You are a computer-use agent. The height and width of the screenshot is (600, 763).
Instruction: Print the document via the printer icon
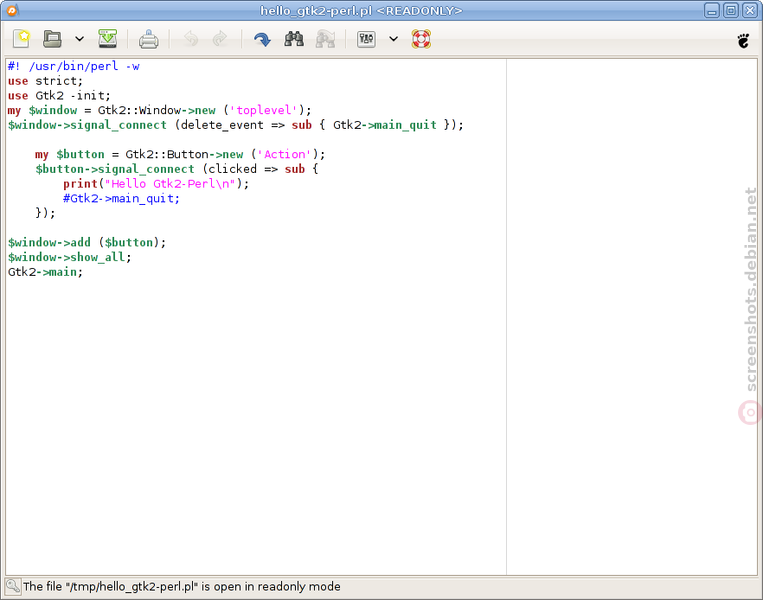point(148,39)
